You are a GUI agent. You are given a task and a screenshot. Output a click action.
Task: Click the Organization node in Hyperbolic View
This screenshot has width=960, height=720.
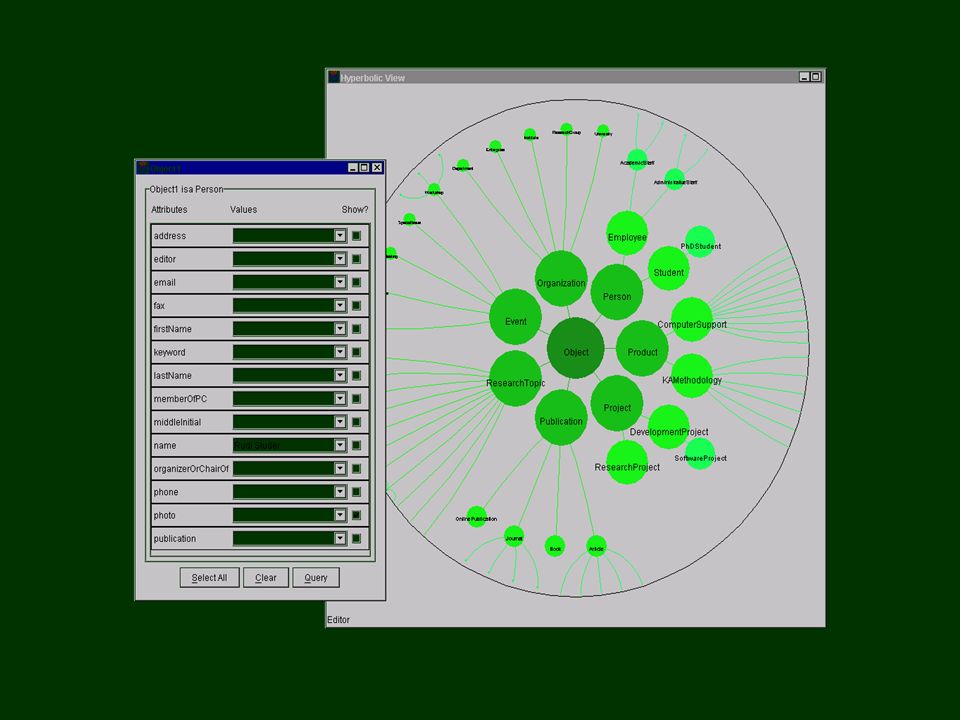pos(561,279)
